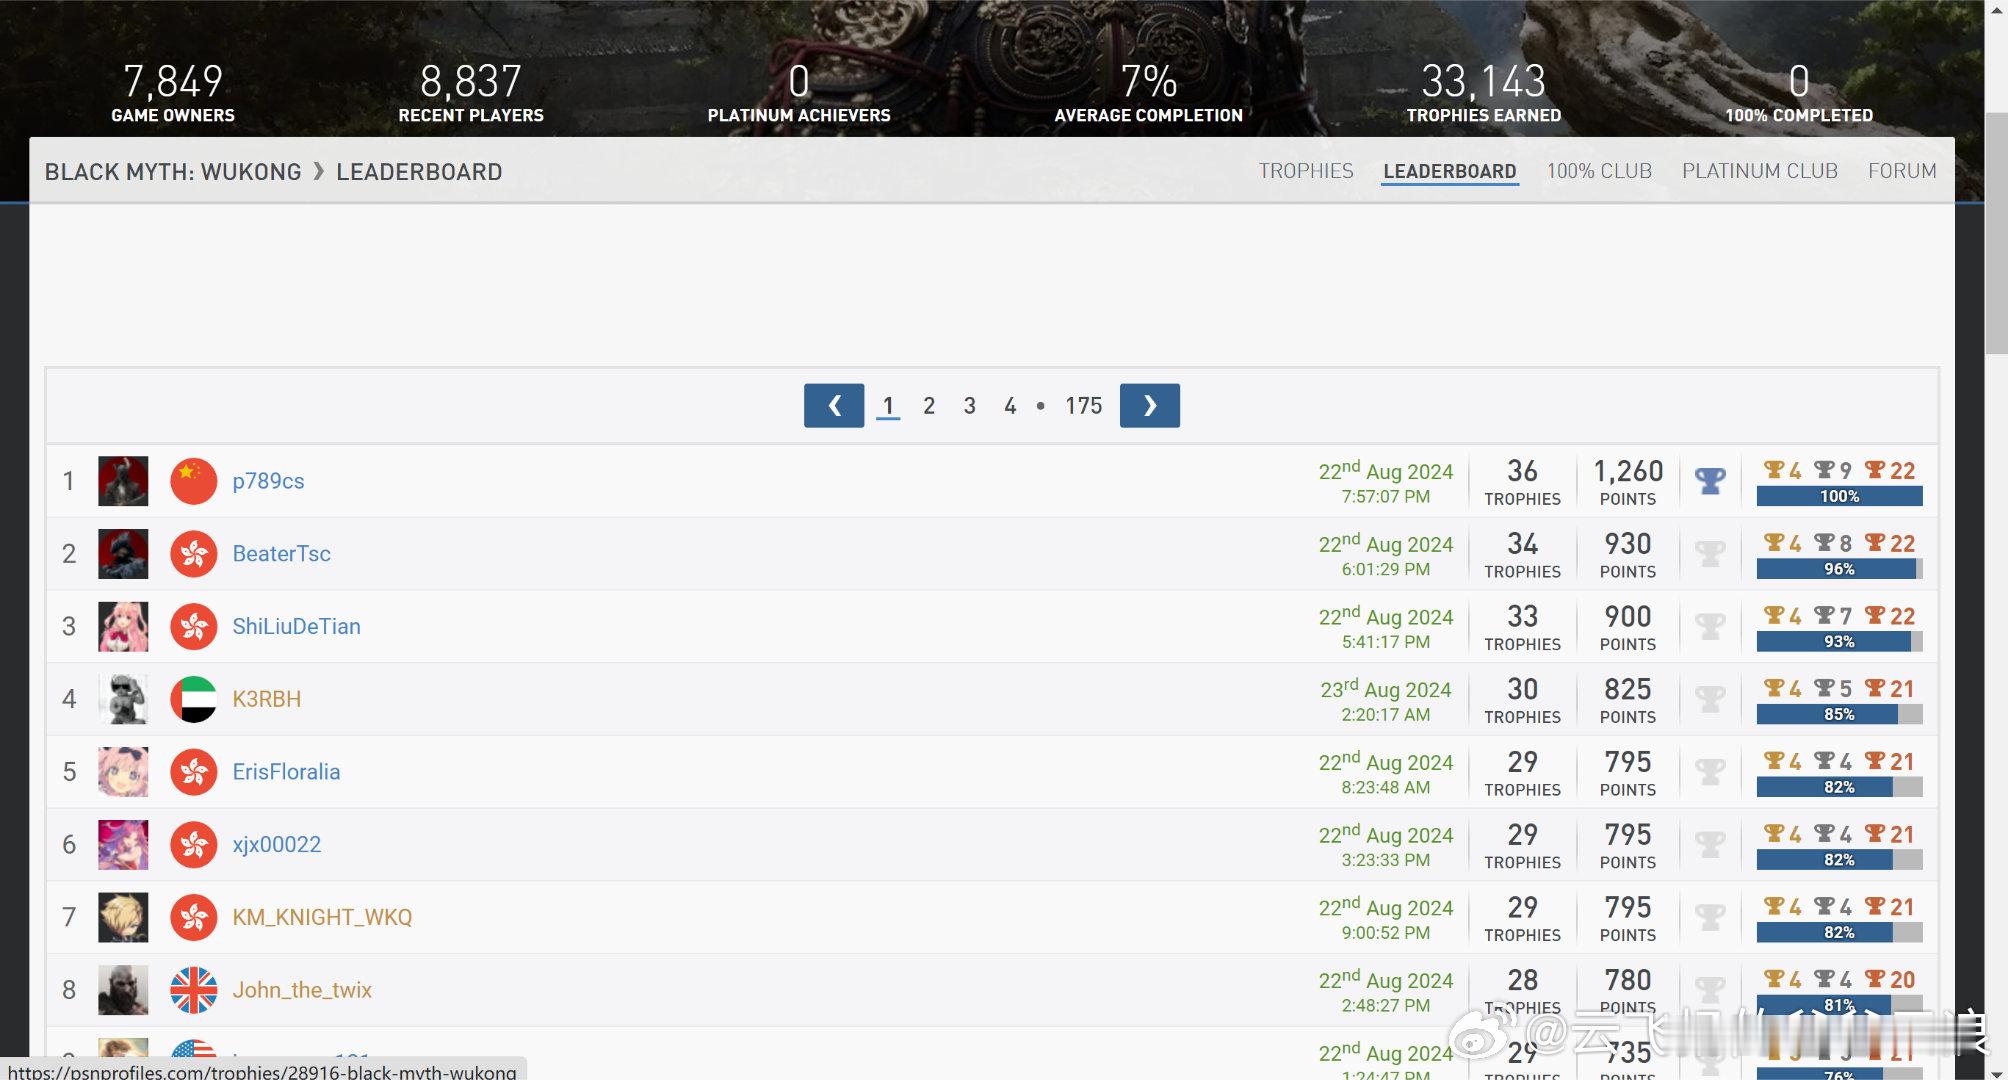2008x1080 pixels.
Task: Go to leaderboard page 4
Action: pos(1010,405)
